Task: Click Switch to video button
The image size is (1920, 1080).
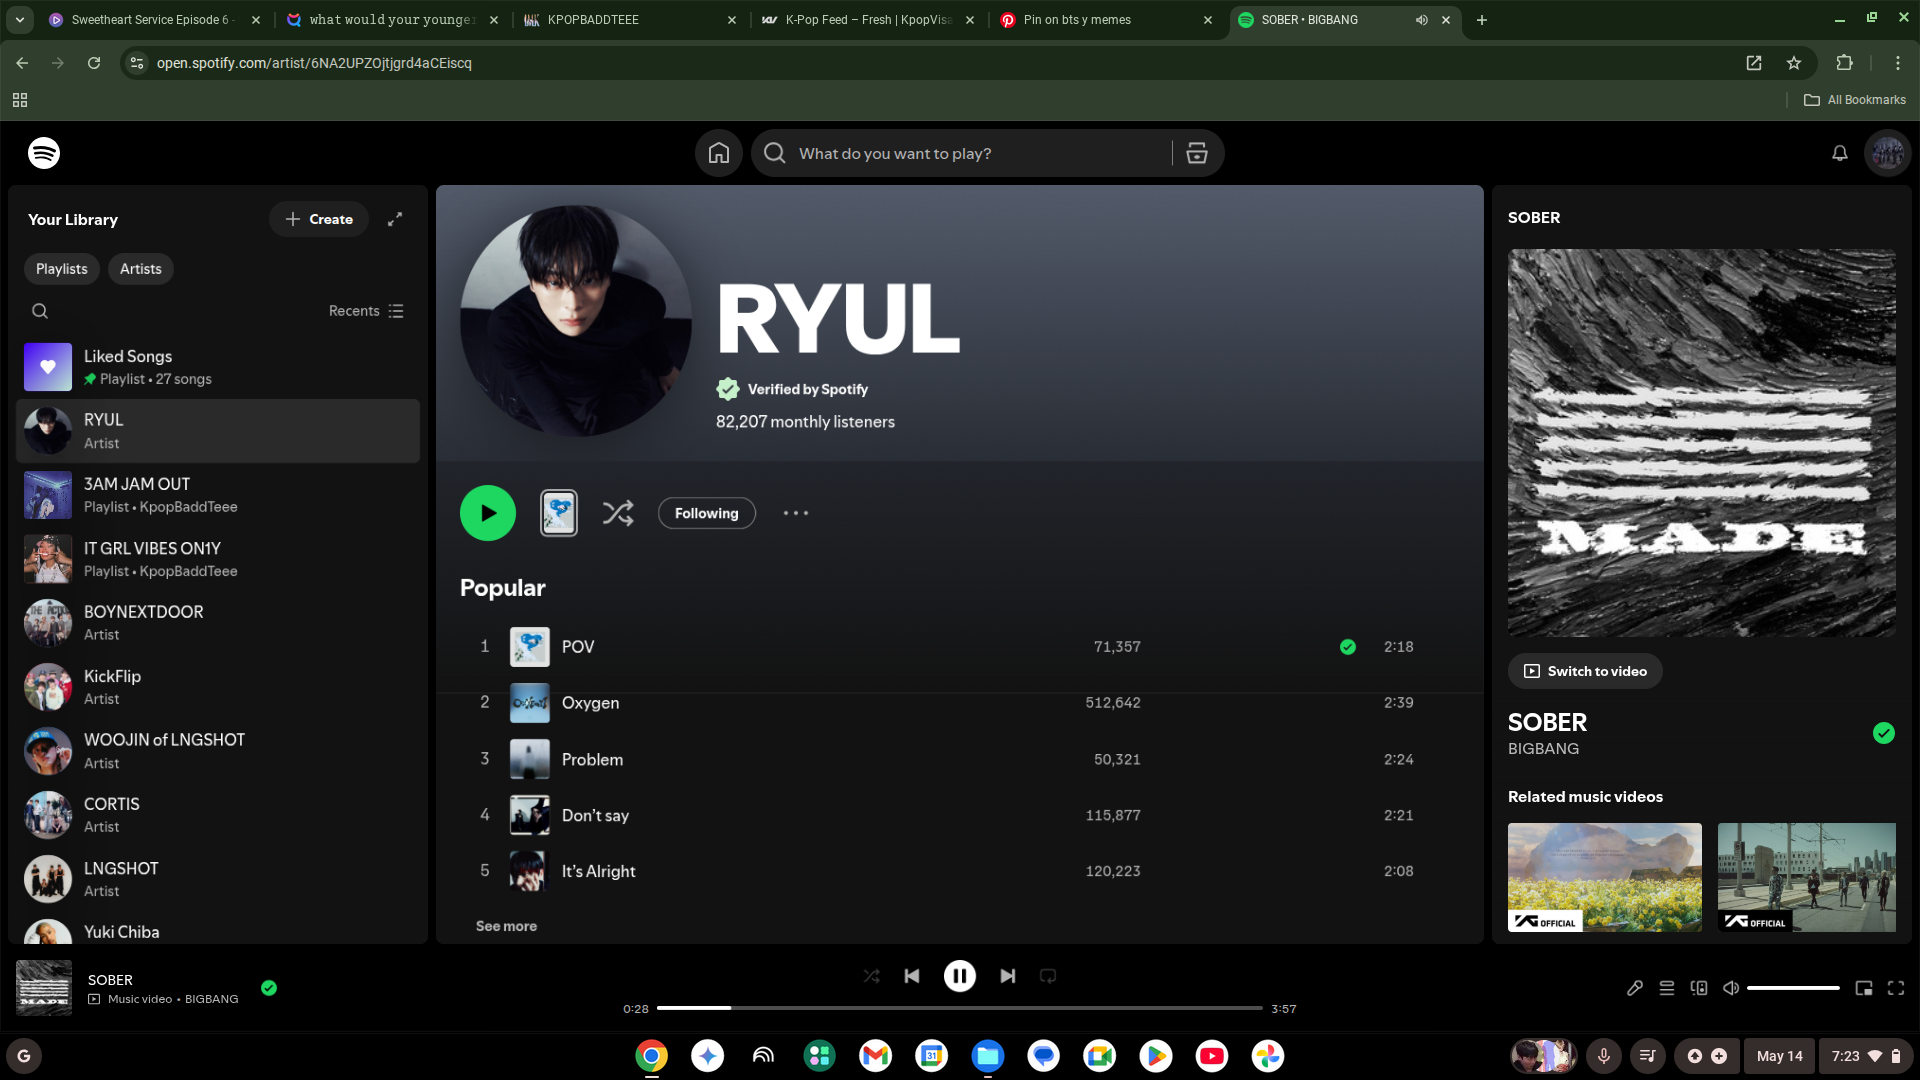Action: coord(1585,671)
